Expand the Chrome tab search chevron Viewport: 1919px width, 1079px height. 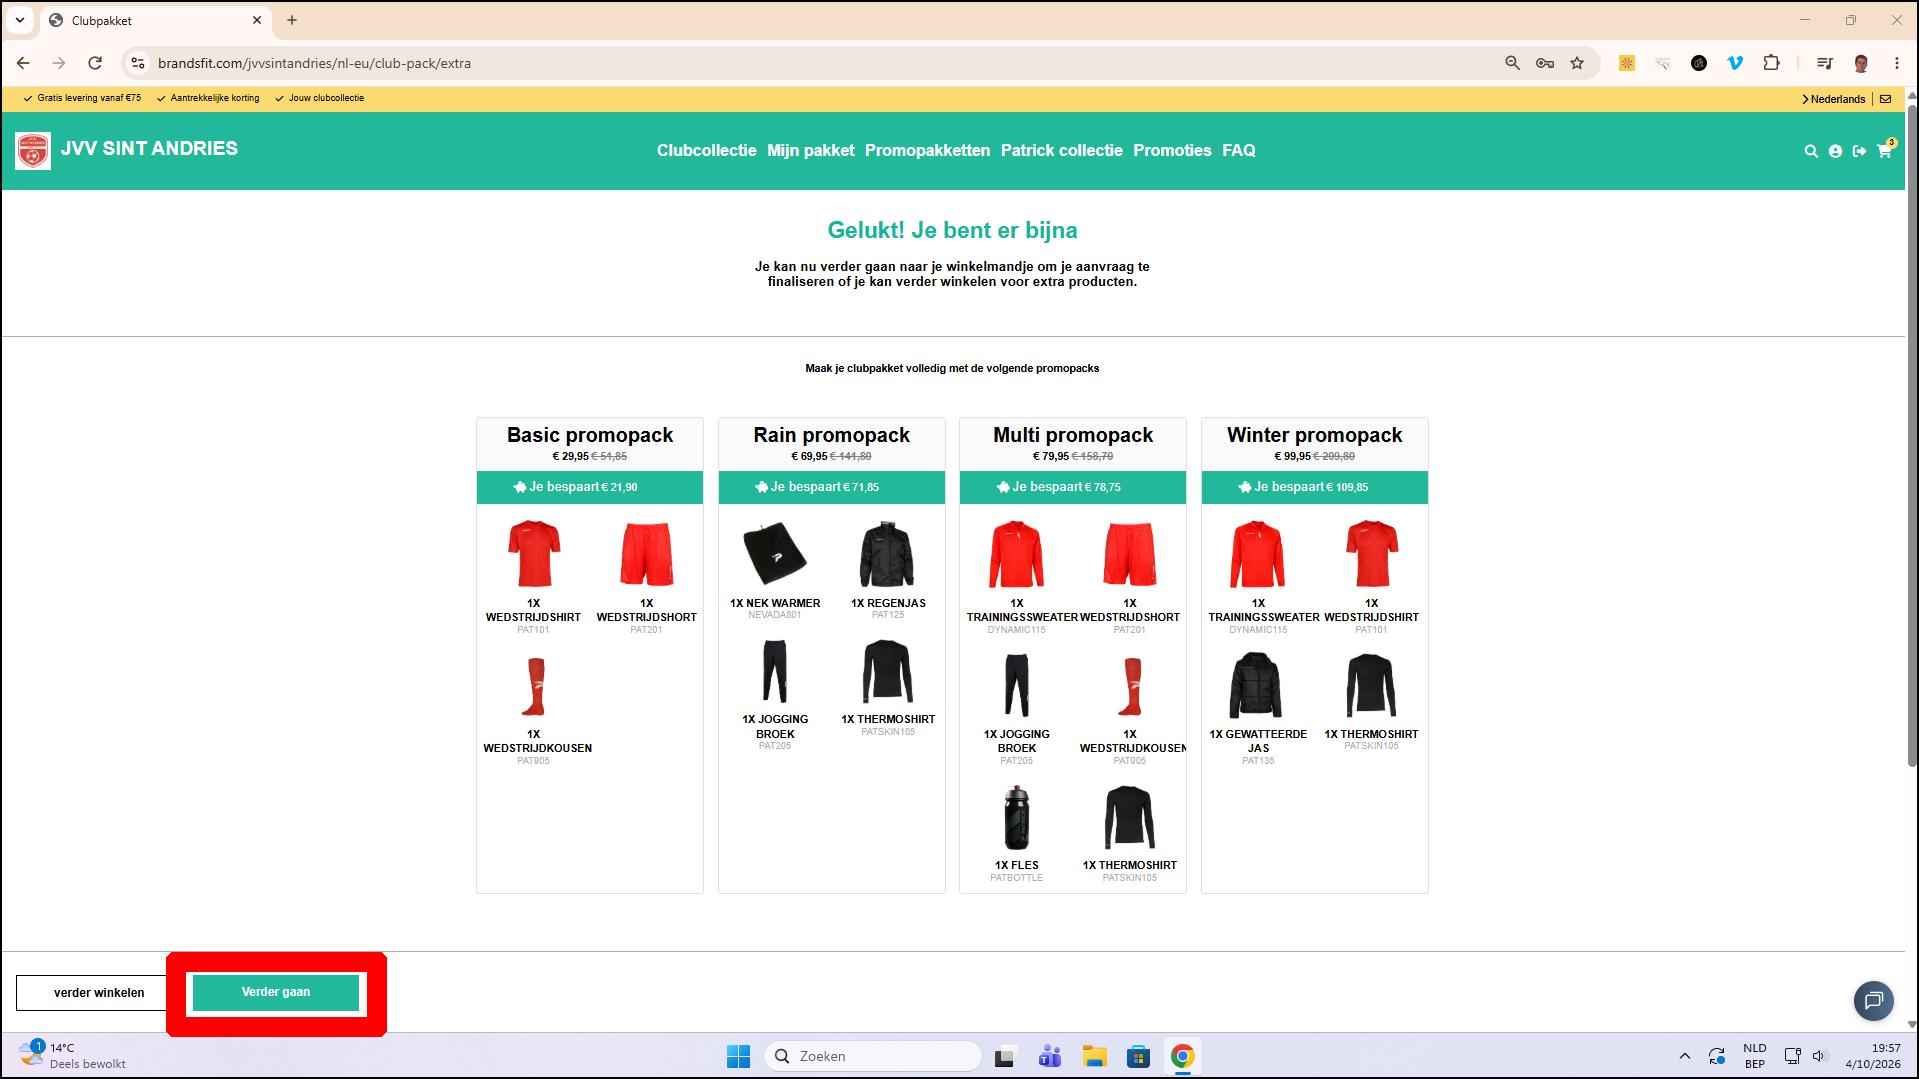tap(20, 20)
